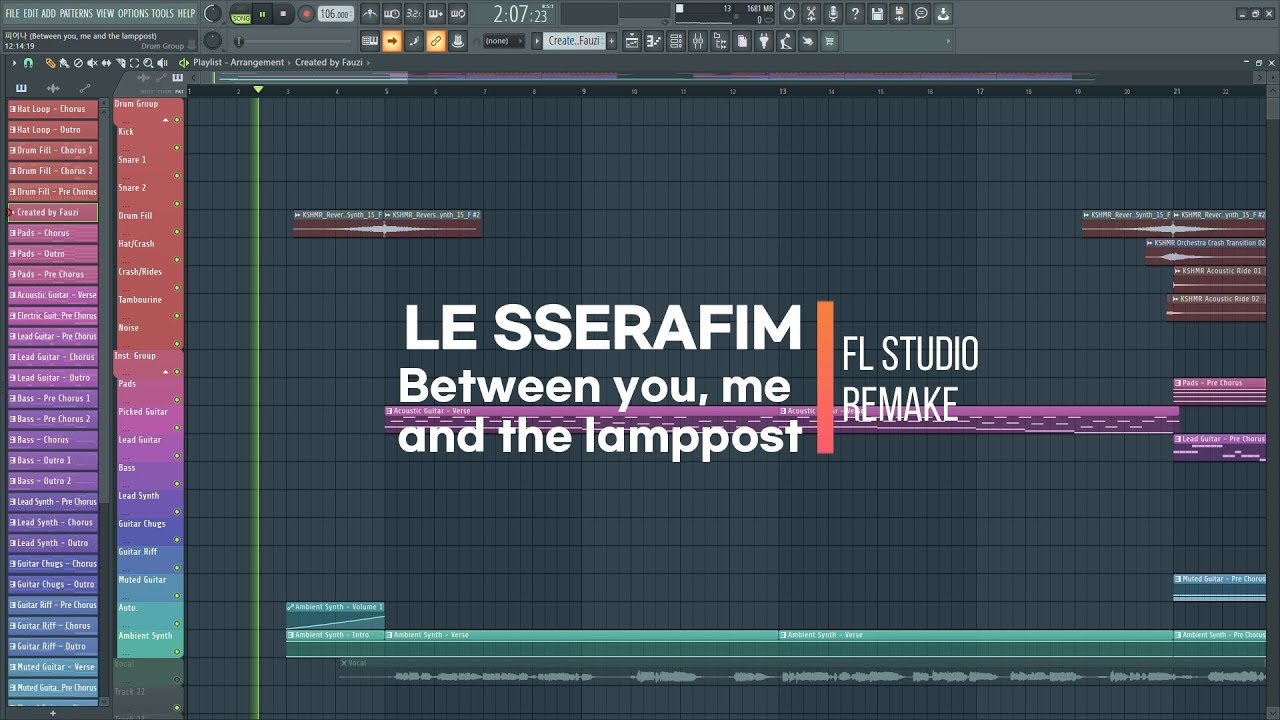
Task: Select 'Hat Loop - Chorus' in picker
Action: (x=53, y=109)
